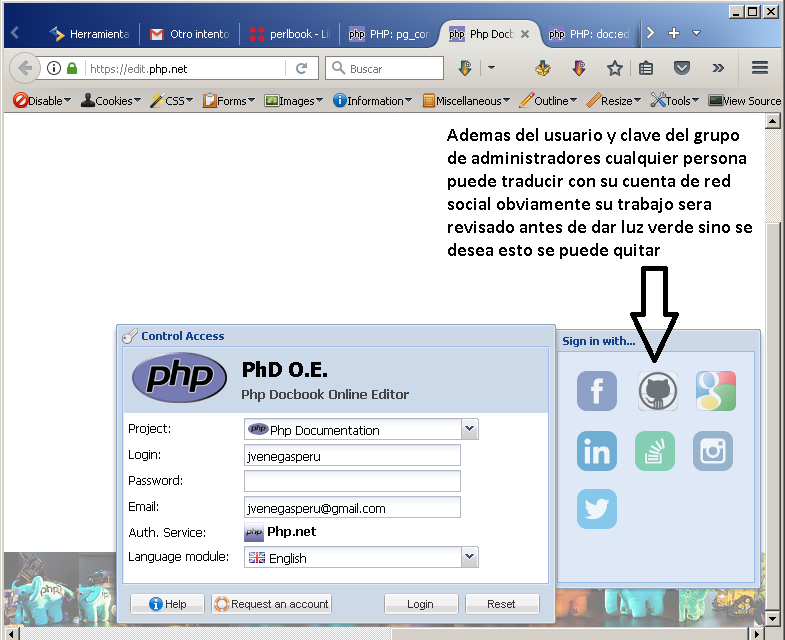
Task: Click the vertical scrollbar down arrow
Action: [x=772, y=619]
